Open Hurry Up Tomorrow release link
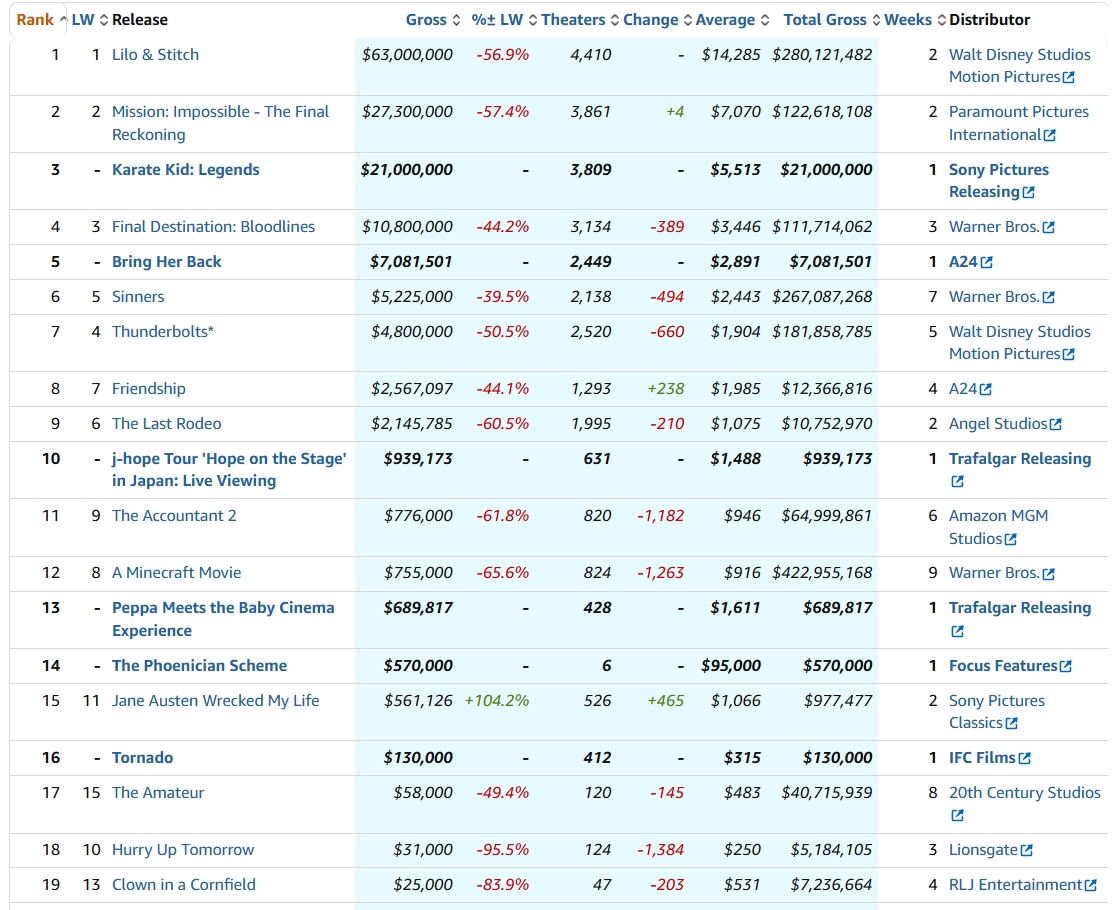Image resolution: width=1115 pixels, height=910 pixels. (x=183, y=850)
